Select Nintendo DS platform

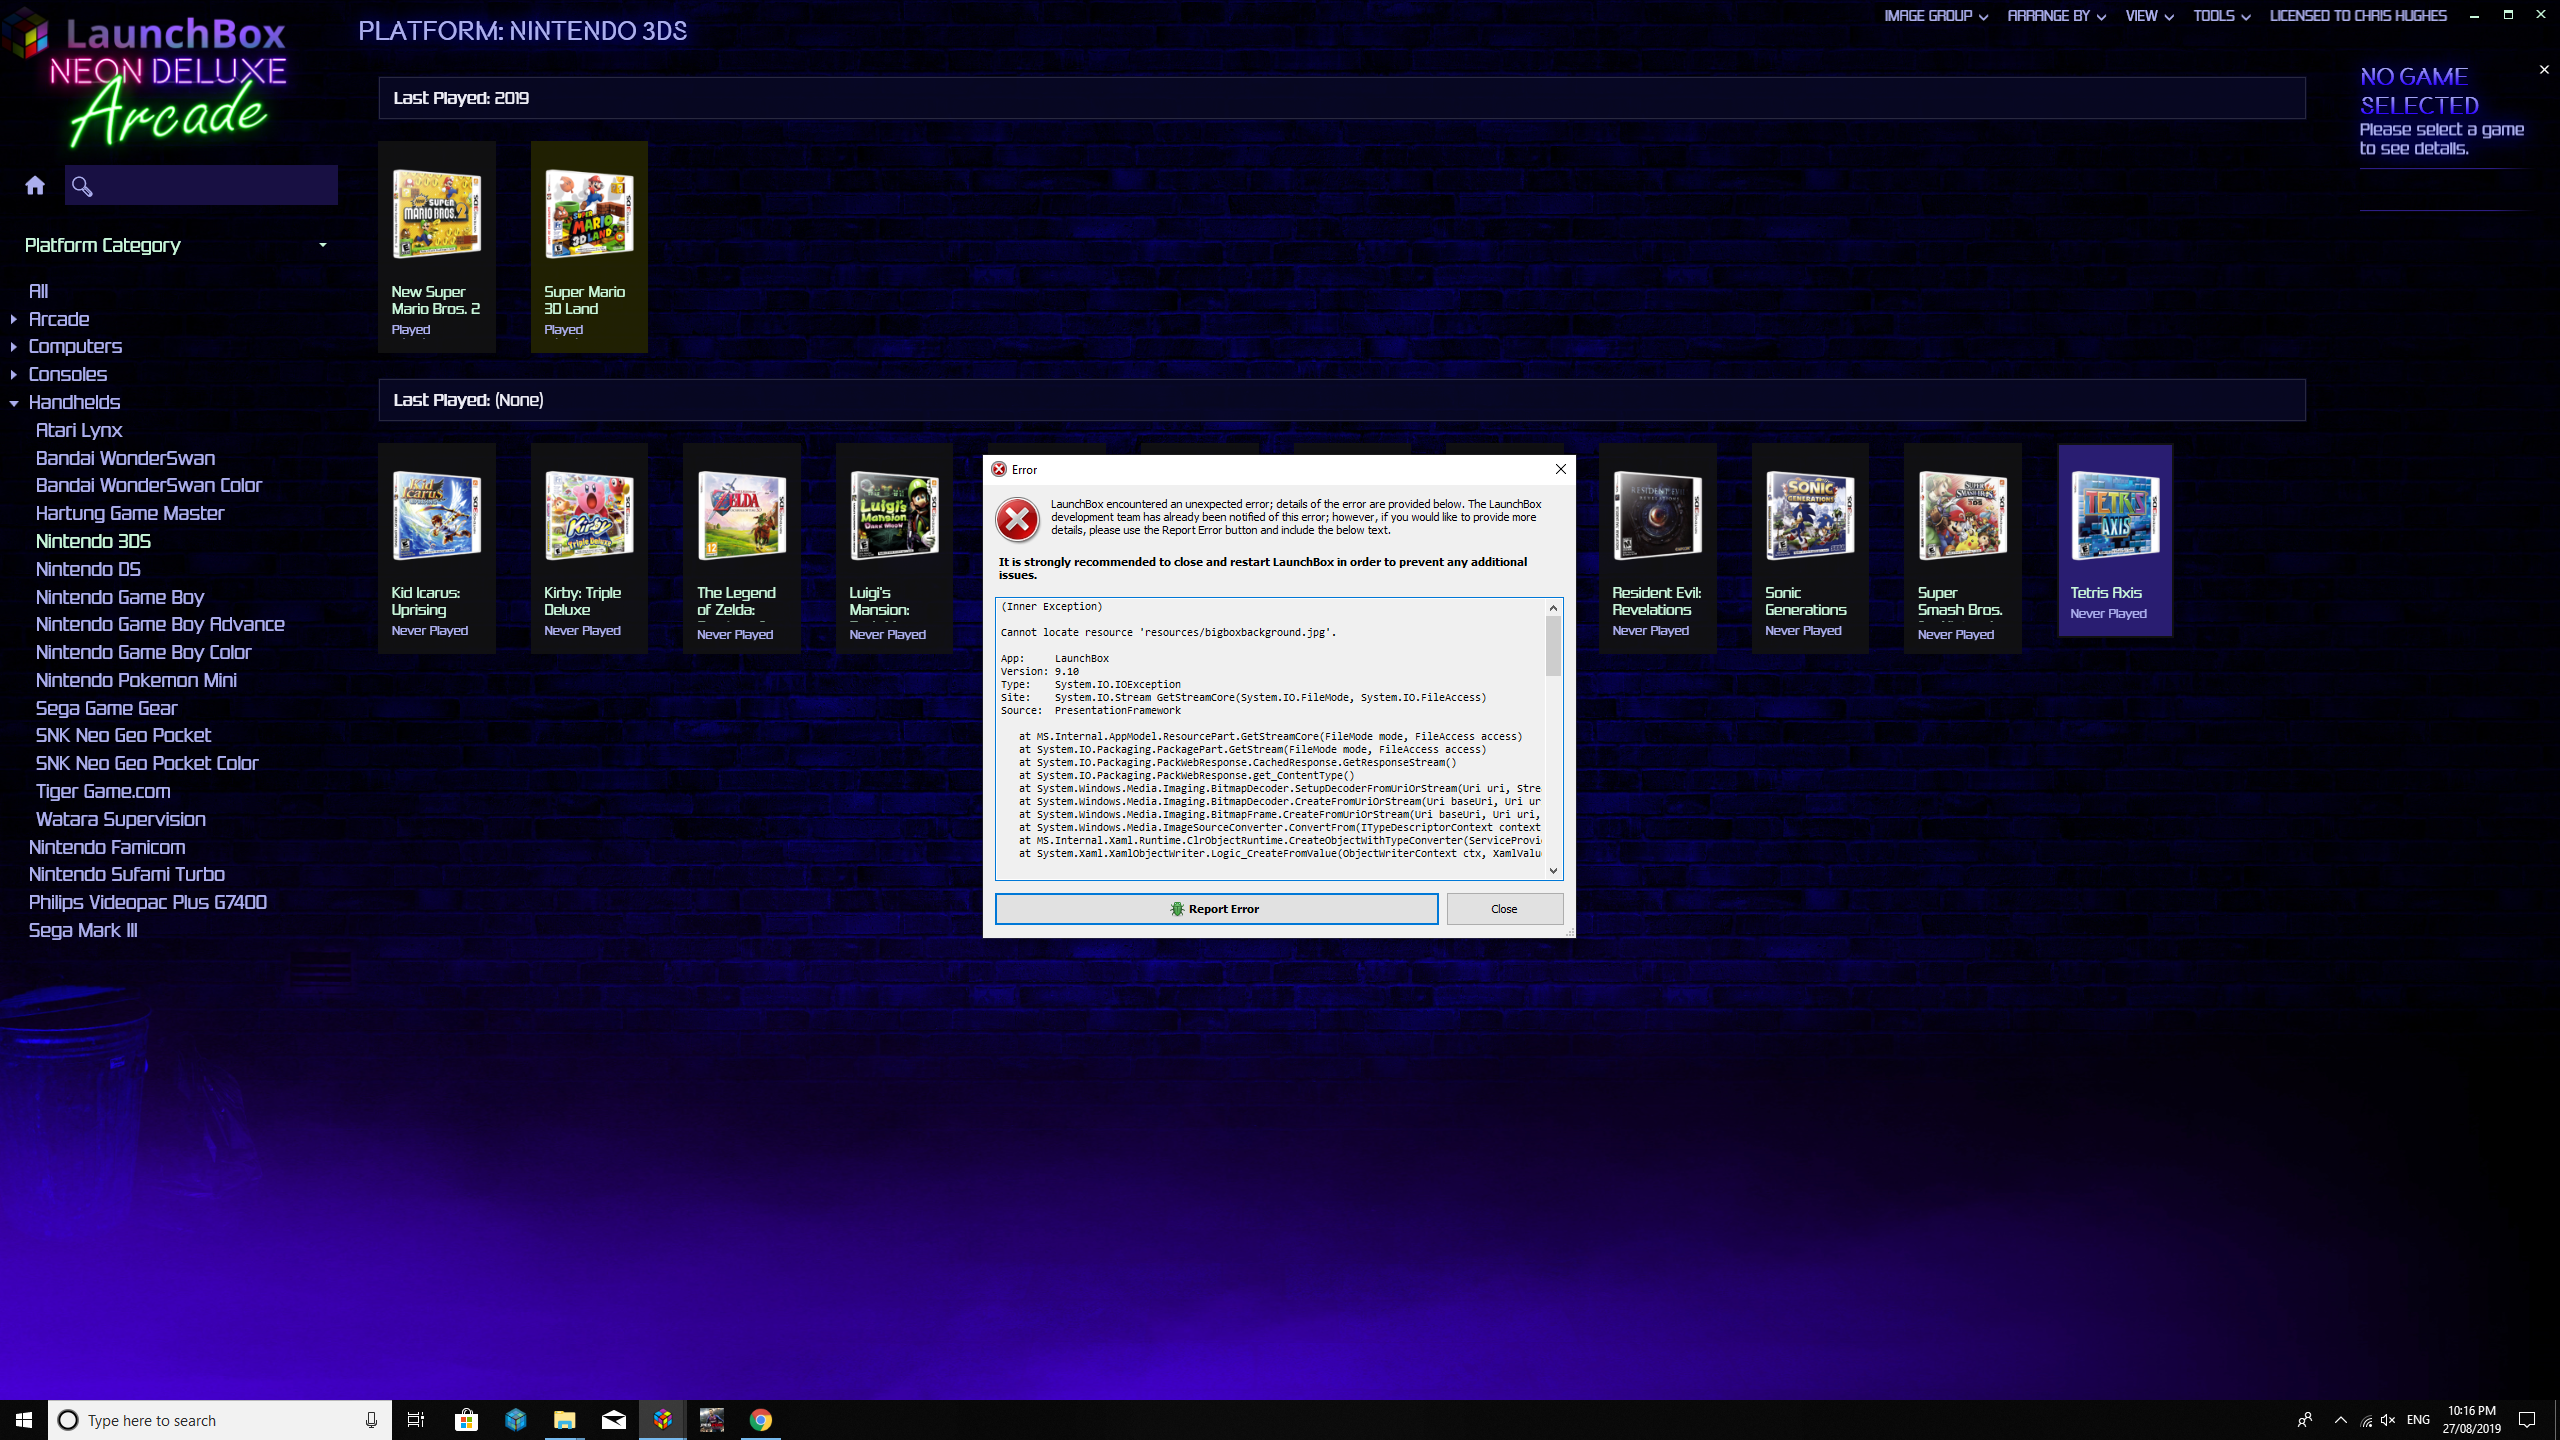(x=88, y=569)
